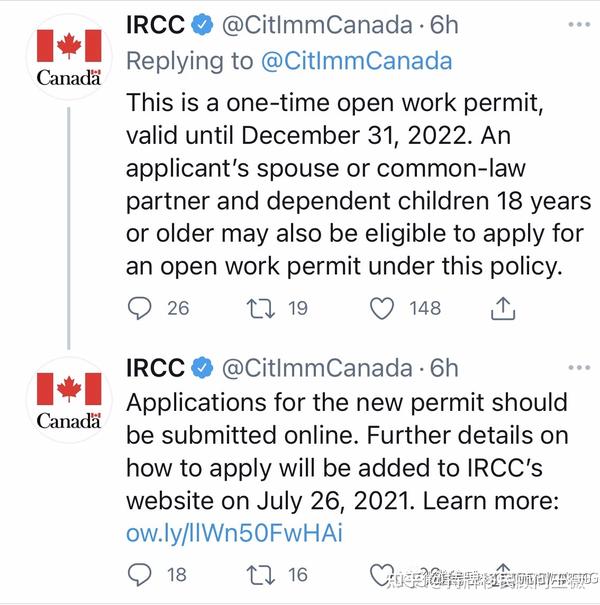The height and width of the screenshot is (605, 600).
Task: Open IRCC name on second tweet
Action: (x=155, y=368)
